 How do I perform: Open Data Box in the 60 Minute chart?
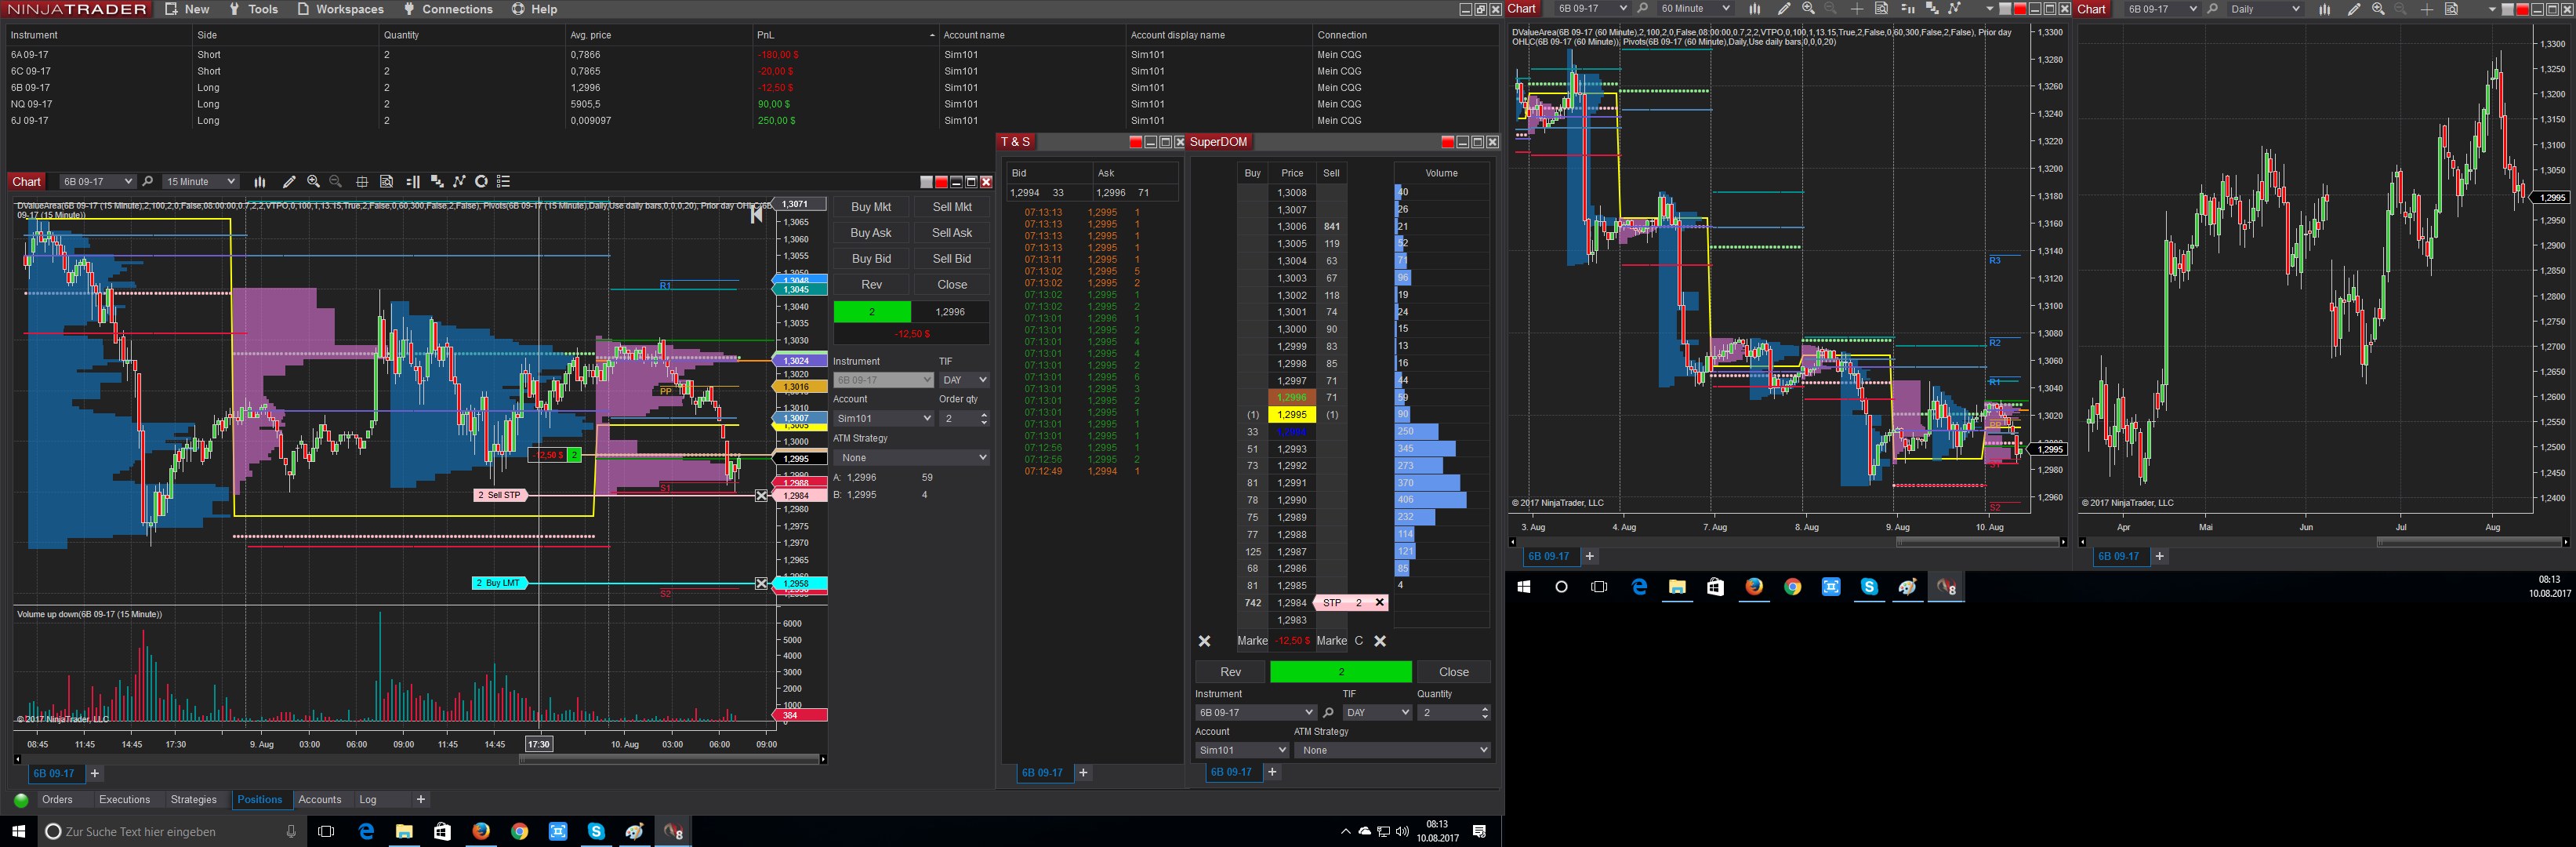click(x=1881, y=9)
